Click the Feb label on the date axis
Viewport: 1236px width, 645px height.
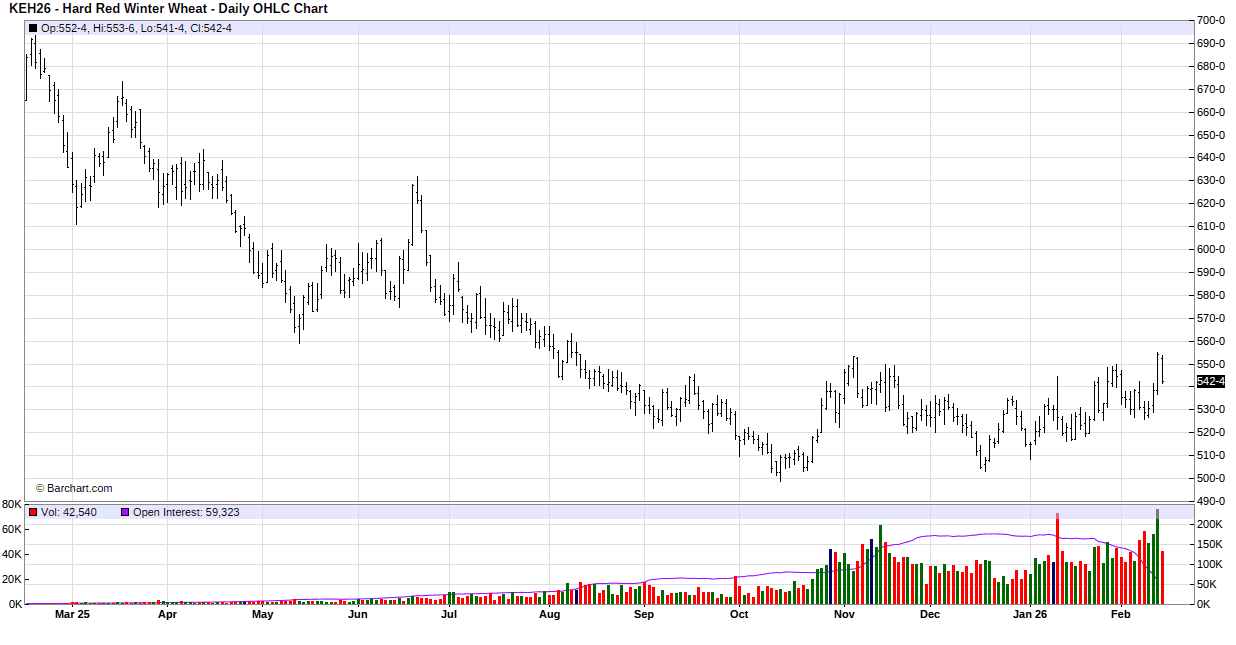(x=1123, y=615)
